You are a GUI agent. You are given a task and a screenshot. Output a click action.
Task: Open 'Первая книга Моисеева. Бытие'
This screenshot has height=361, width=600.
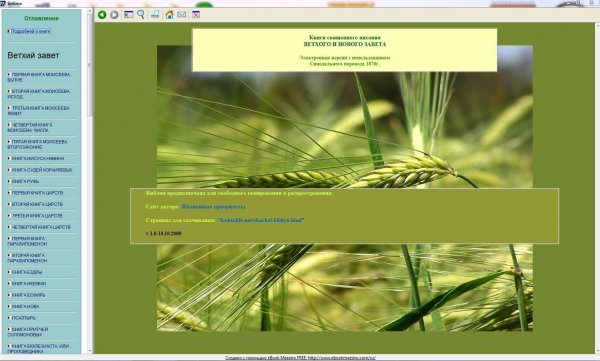(x=39, y=77)
